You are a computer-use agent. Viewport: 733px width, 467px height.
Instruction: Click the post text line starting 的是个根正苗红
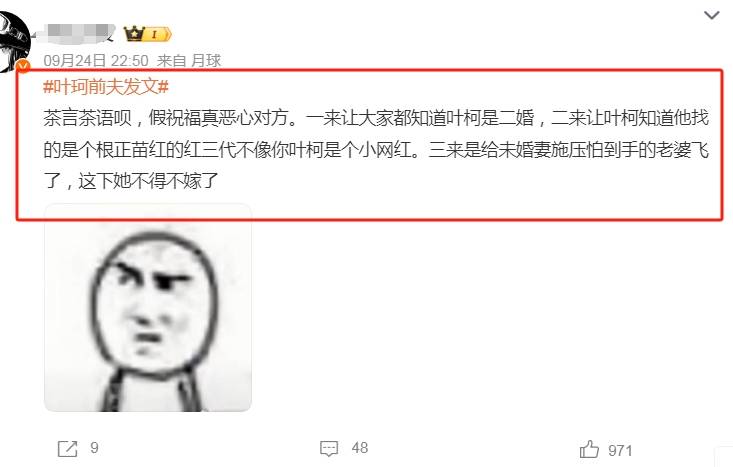tap(376, 149)
